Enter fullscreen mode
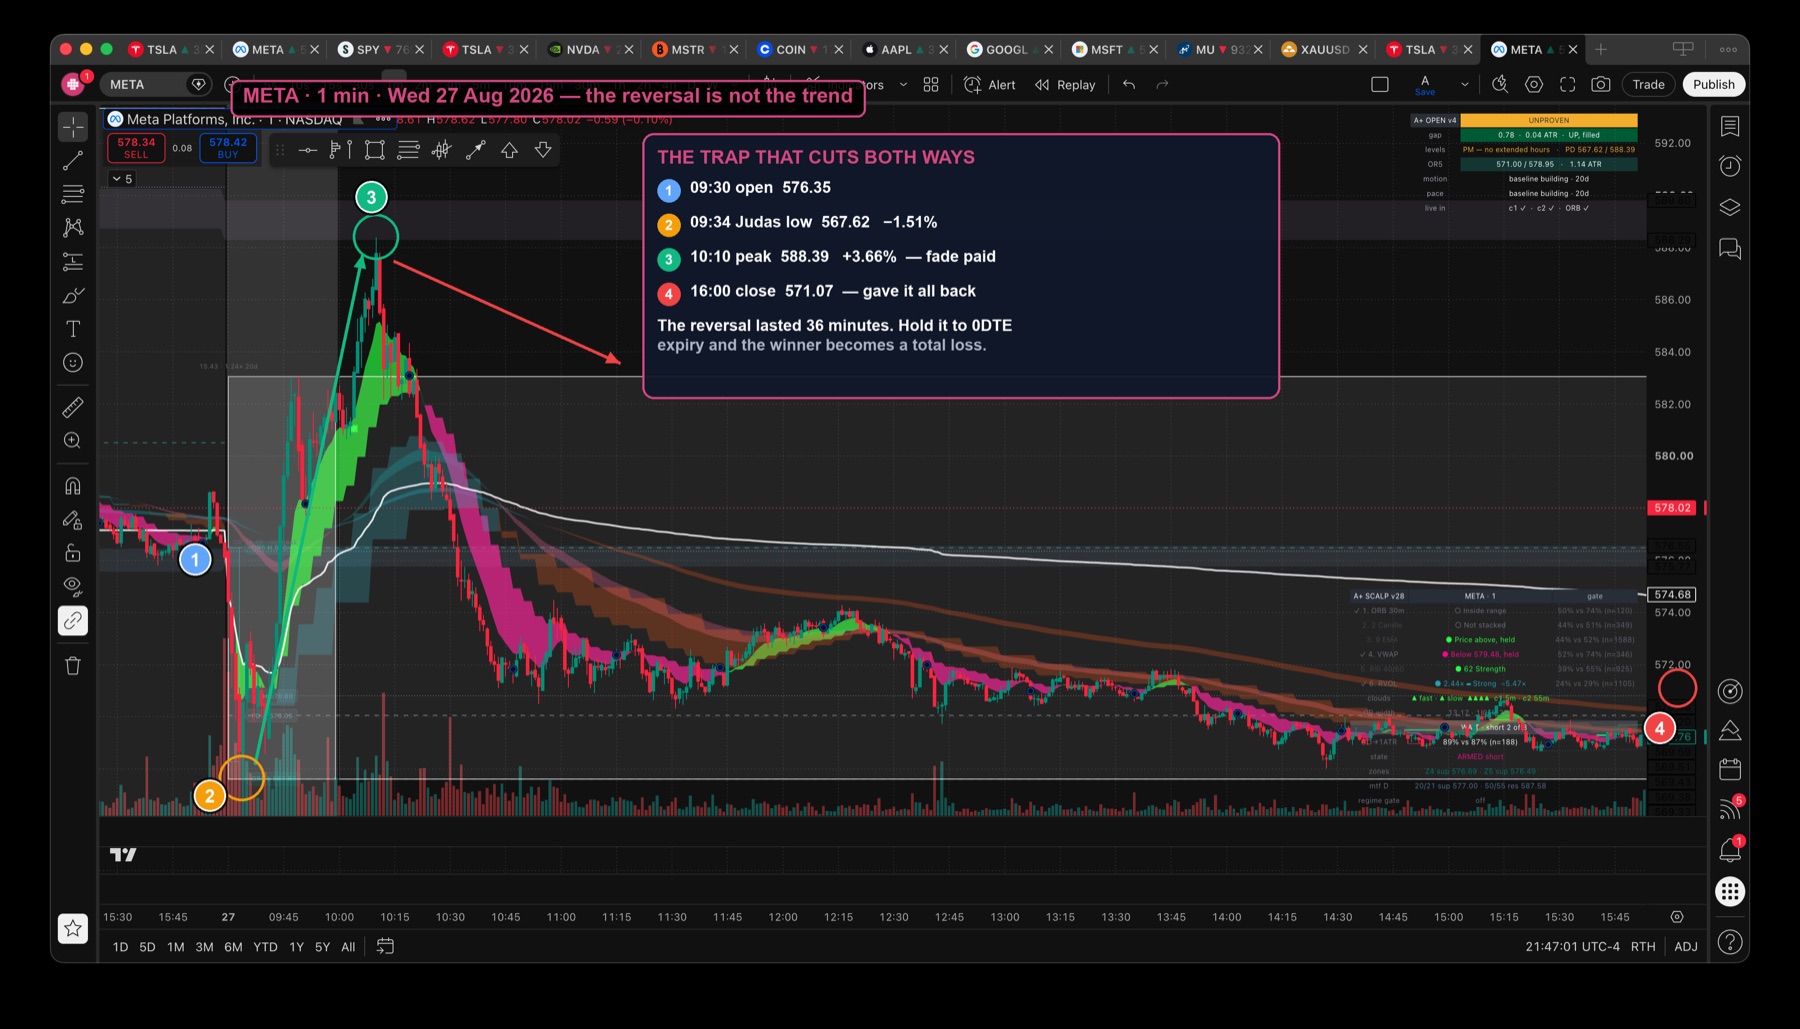The height and width of the screenshot is (1029, 1800). pos(1568,85)
